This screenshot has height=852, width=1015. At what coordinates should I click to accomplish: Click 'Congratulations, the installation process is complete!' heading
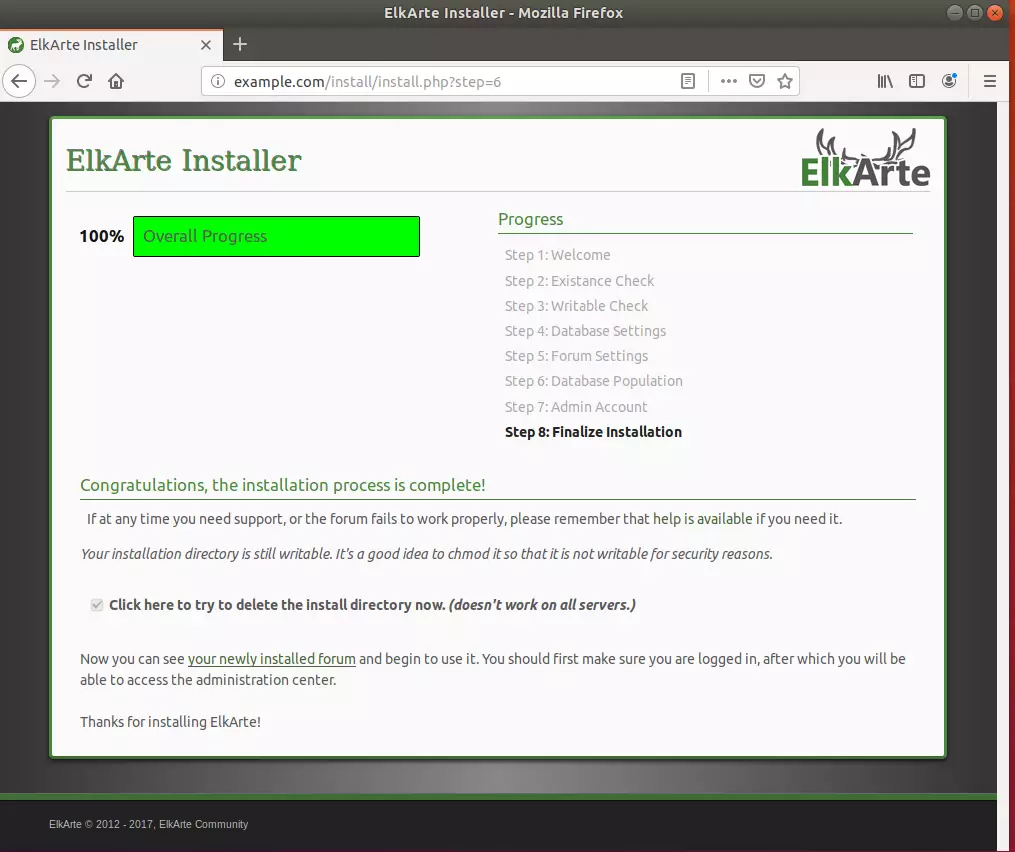point(283,486)
